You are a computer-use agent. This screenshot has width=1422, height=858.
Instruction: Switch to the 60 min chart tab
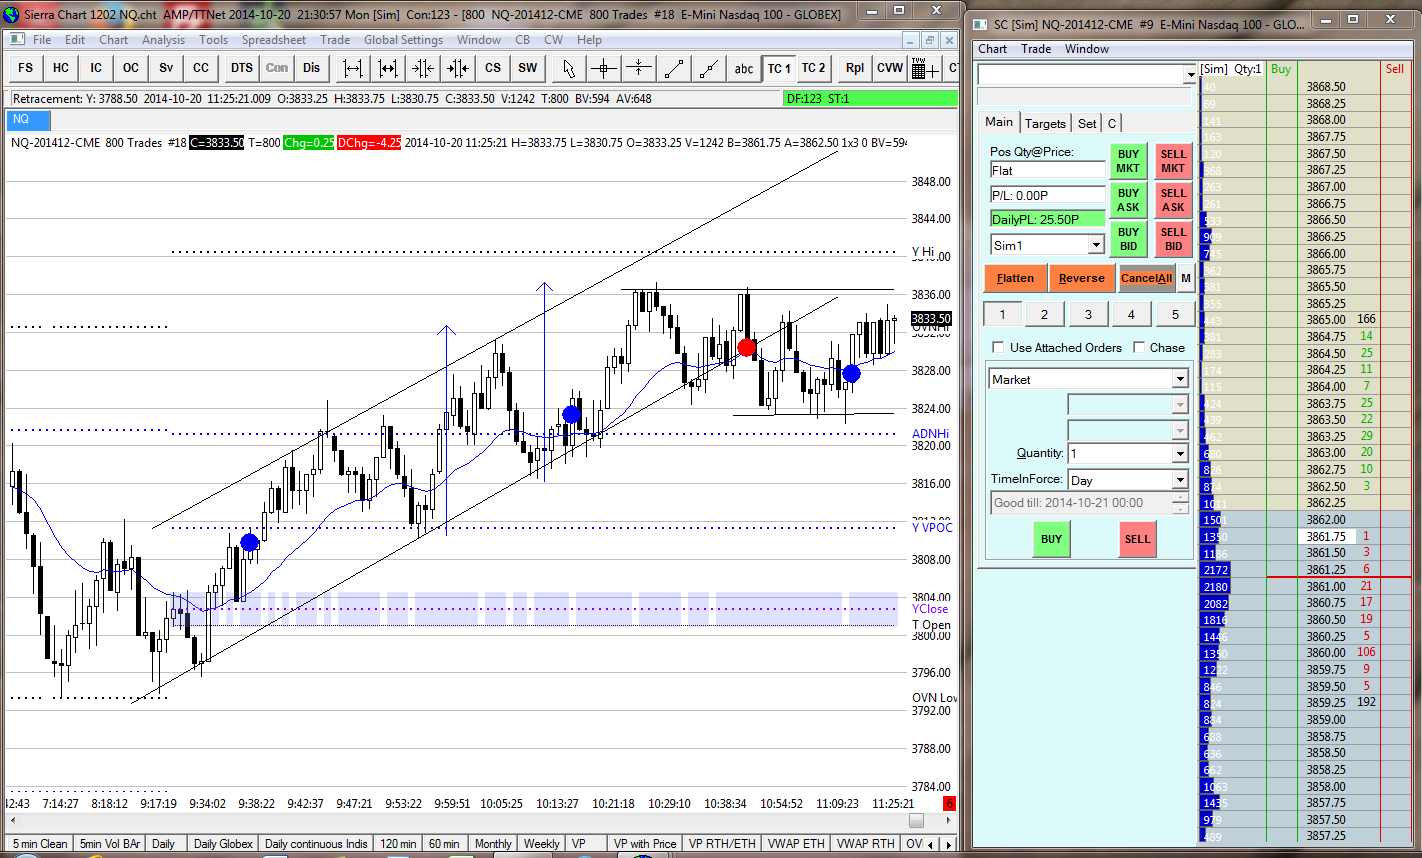tap(444, 844)
